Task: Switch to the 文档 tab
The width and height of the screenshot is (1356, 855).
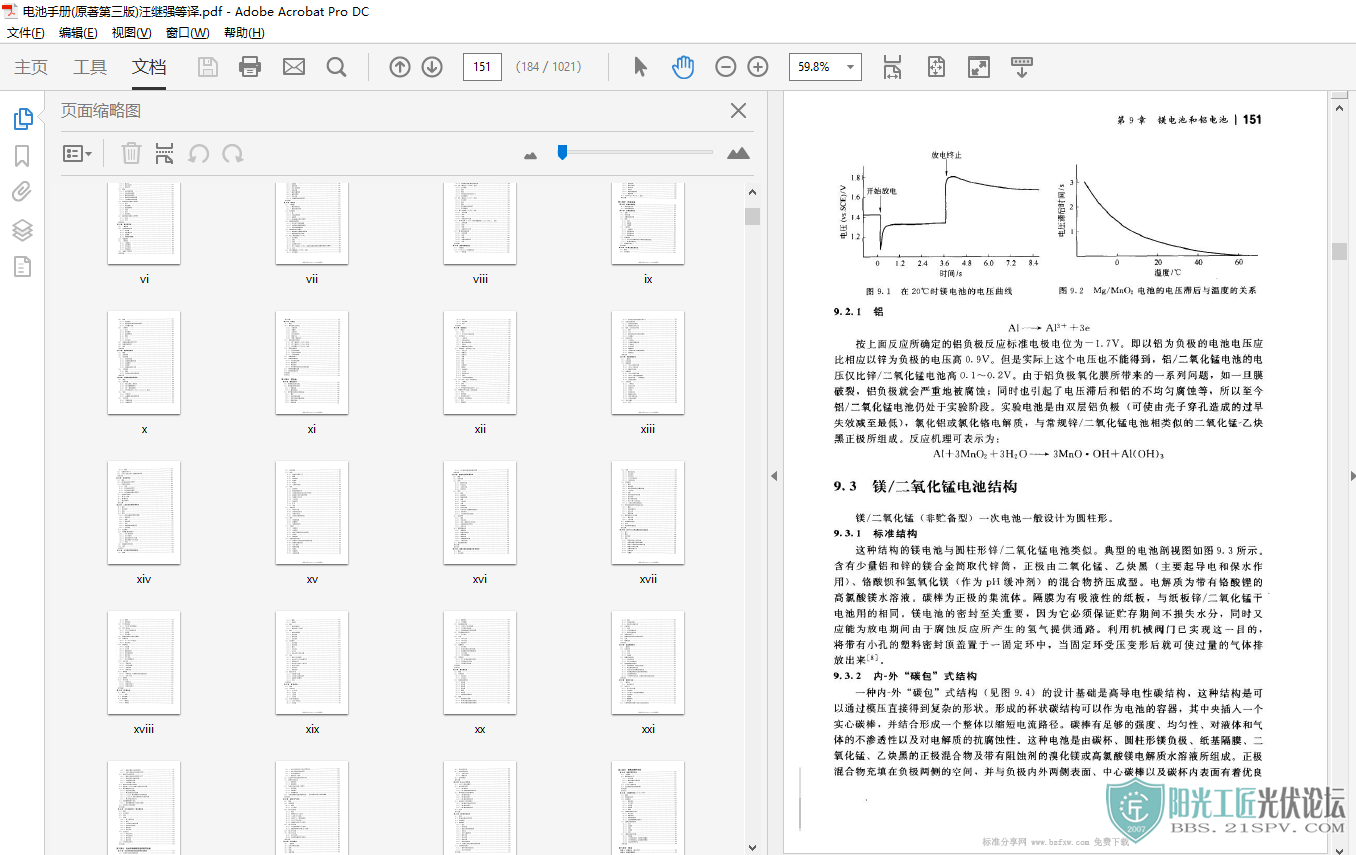Action: (x=149, y=67)
